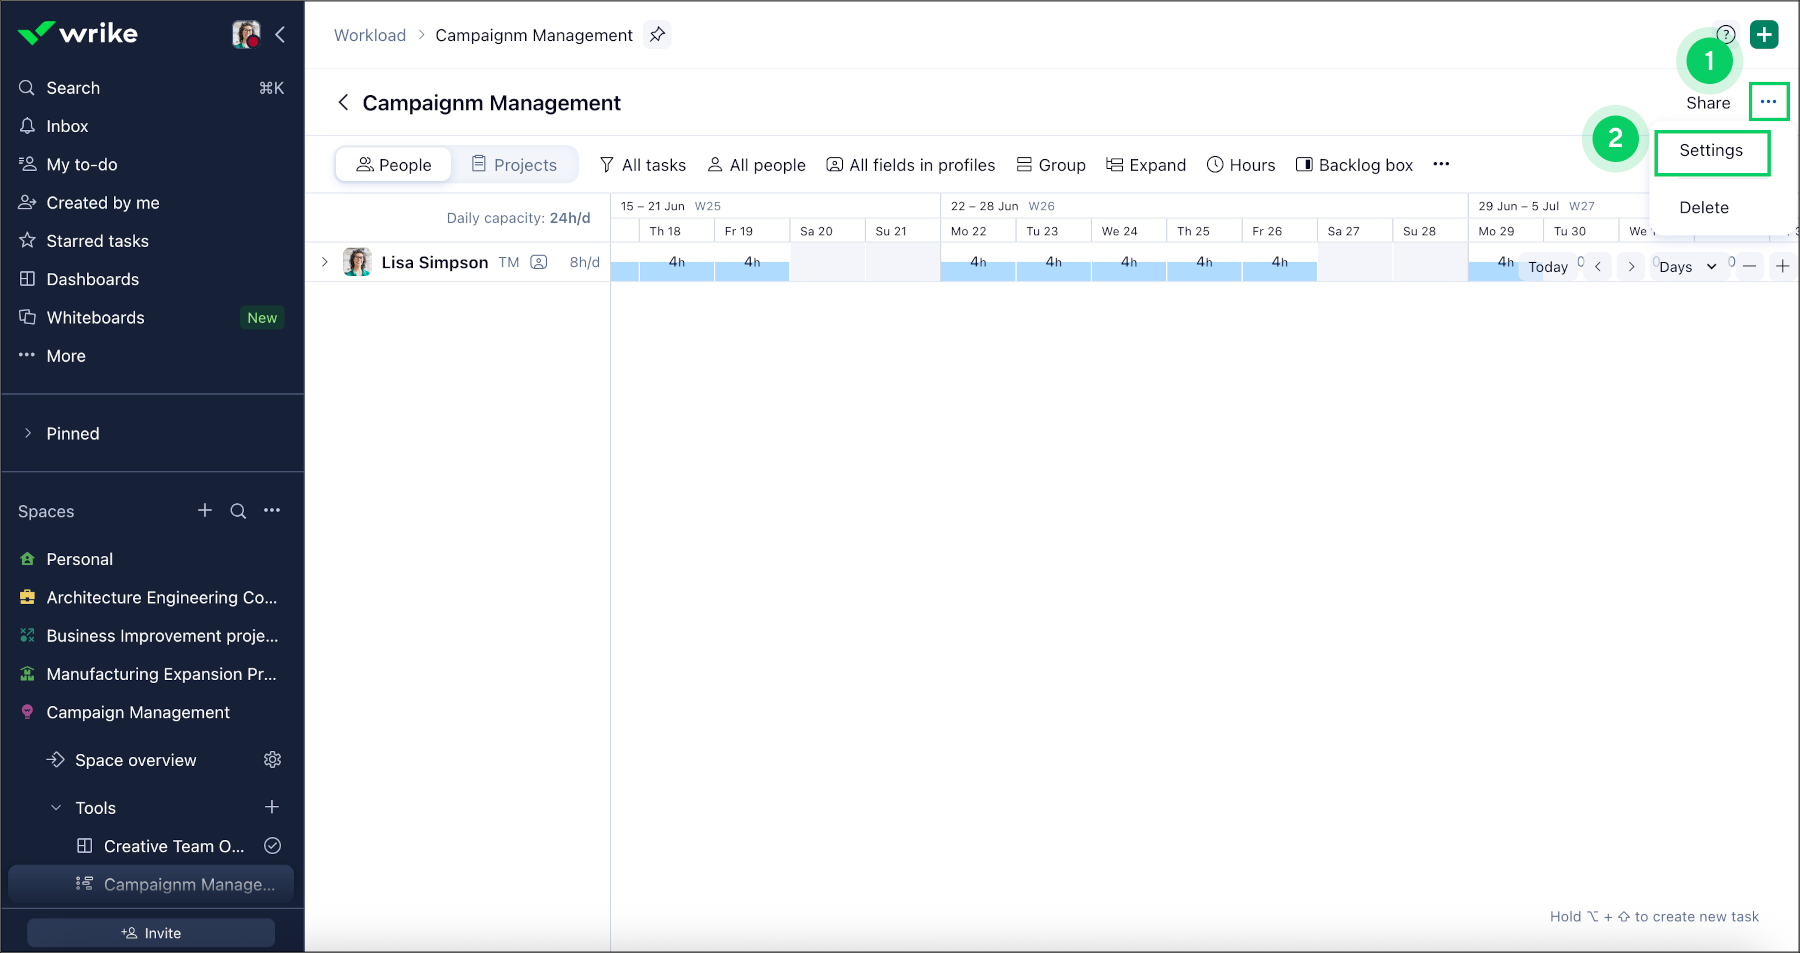The image size is (1800, 953).
Task: Pin the Campaignm Management view
Action: point(657,35)
